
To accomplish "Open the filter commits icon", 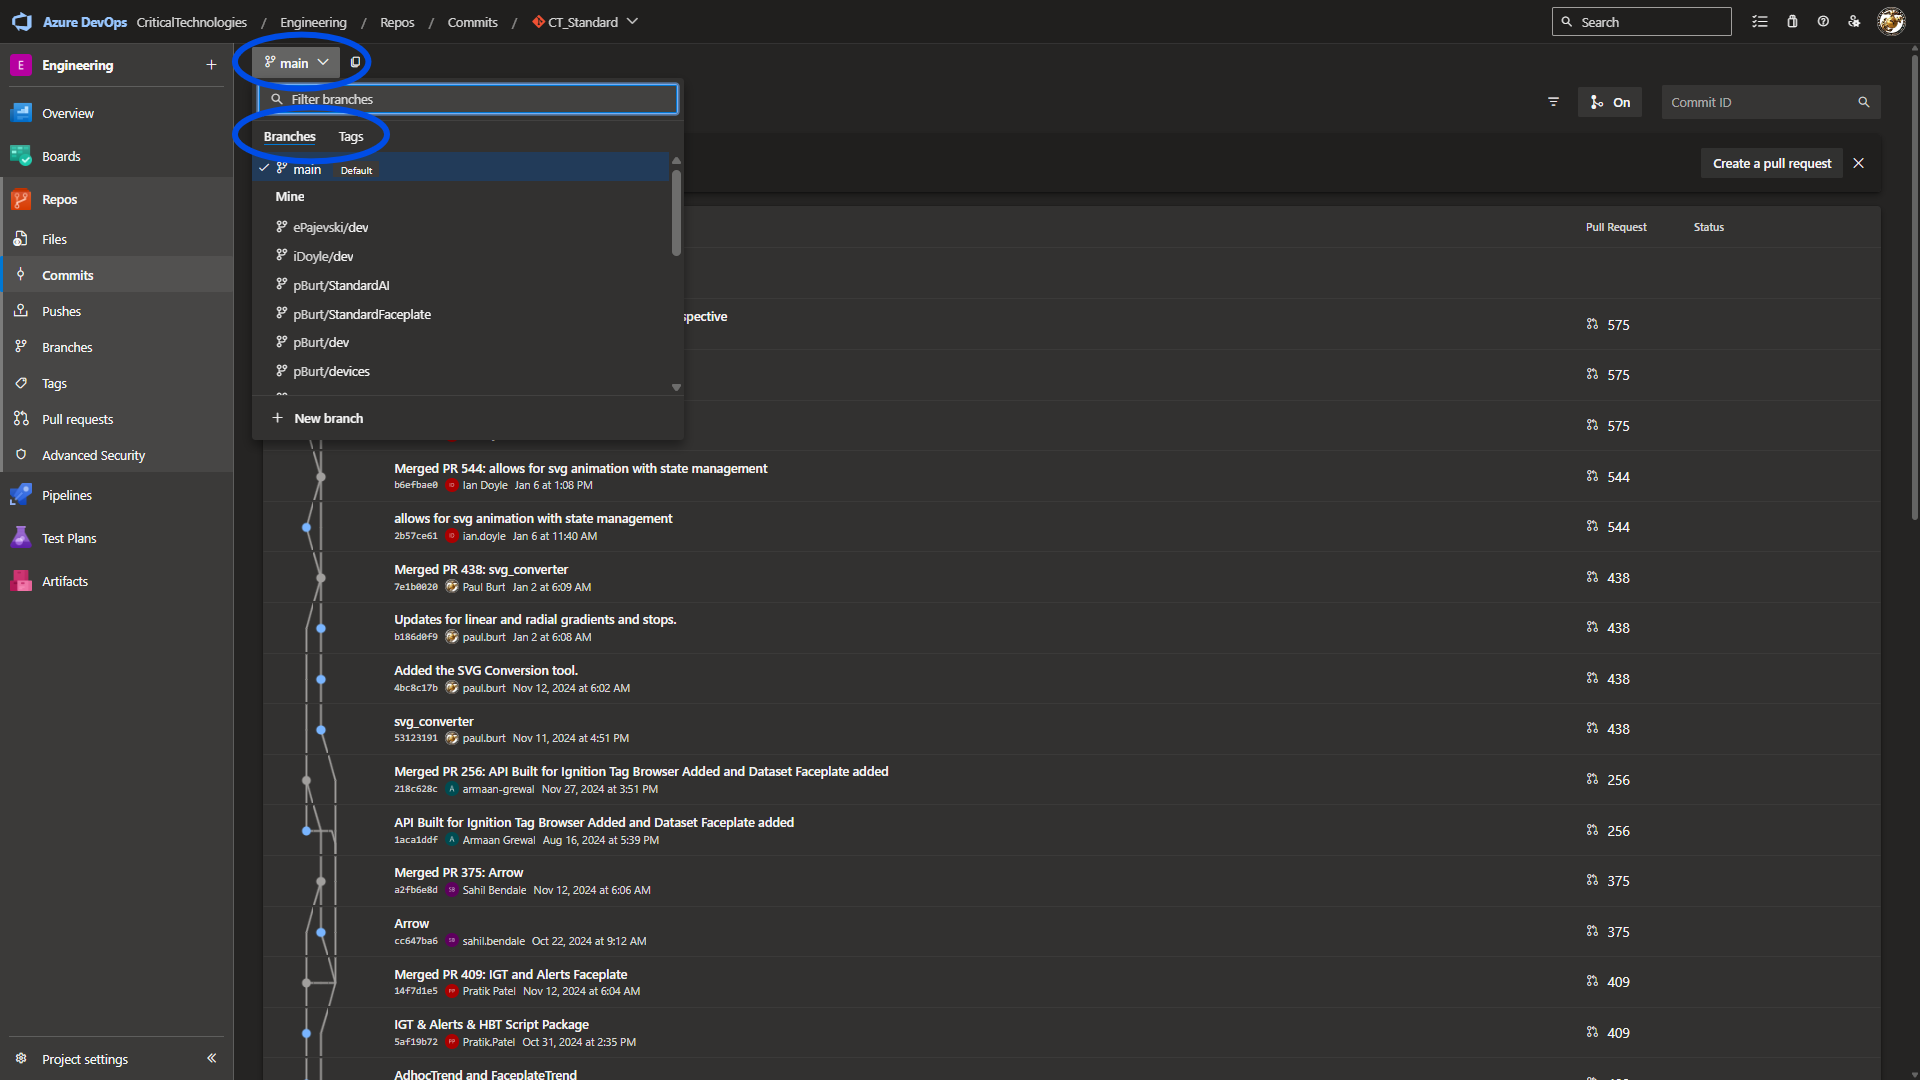I will [x=1553, y=102].
